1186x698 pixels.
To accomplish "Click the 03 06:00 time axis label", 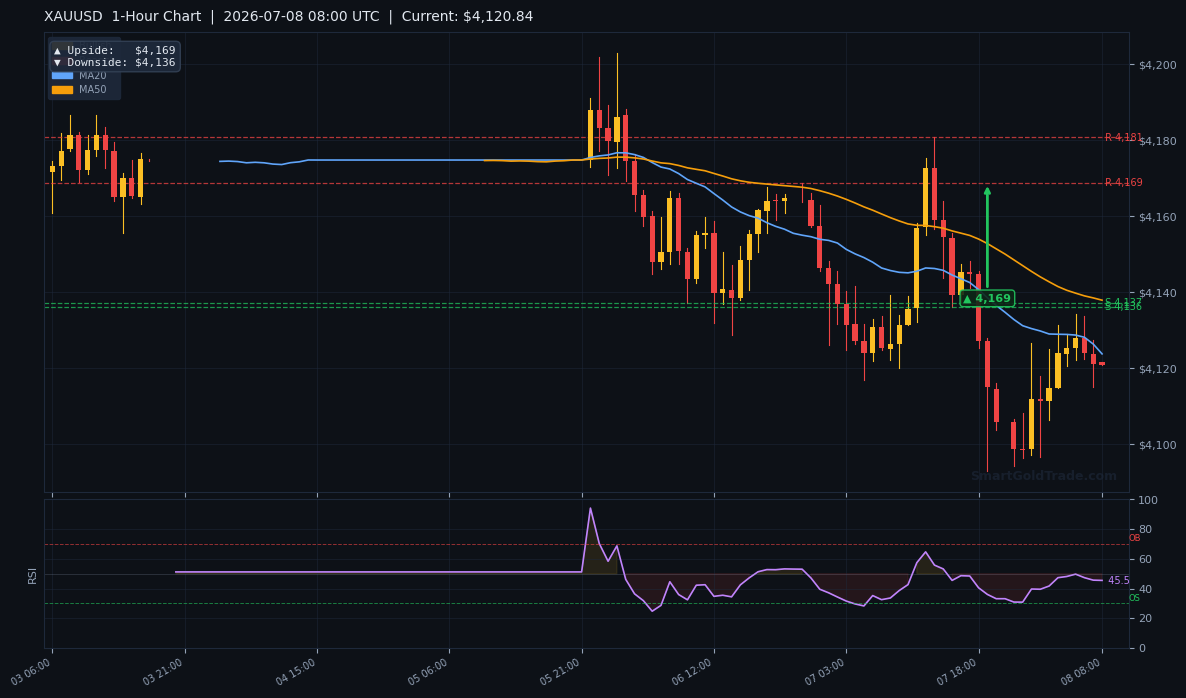I will tap(32, 672).
